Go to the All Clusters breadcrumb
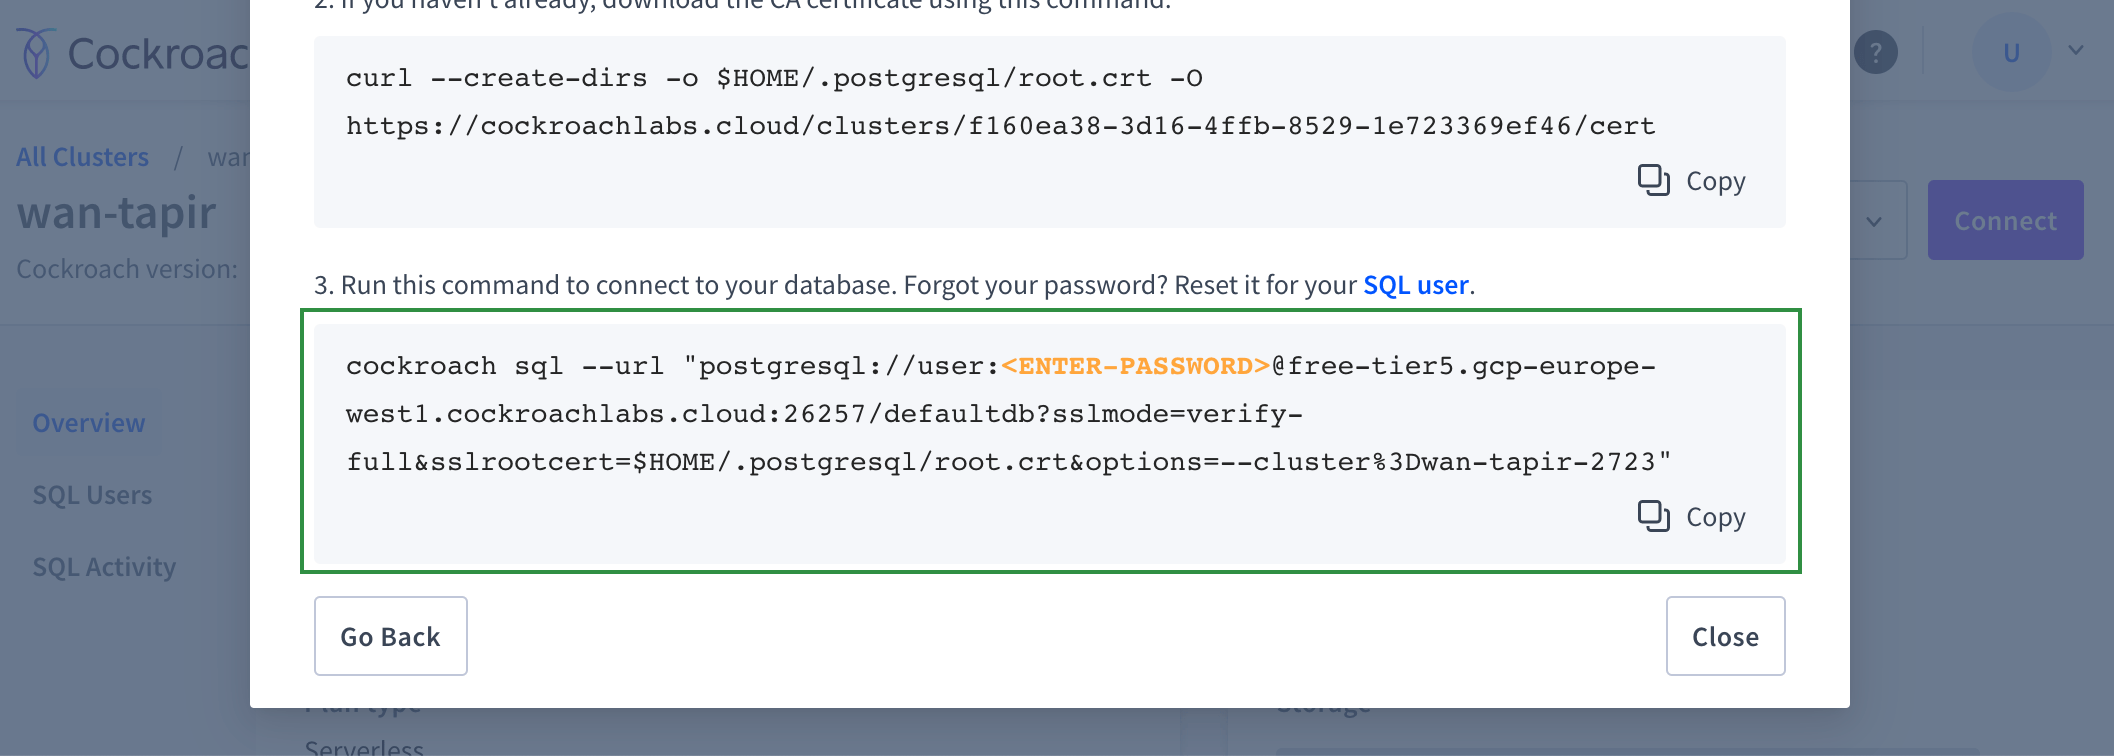 click(x=82, y=157)
